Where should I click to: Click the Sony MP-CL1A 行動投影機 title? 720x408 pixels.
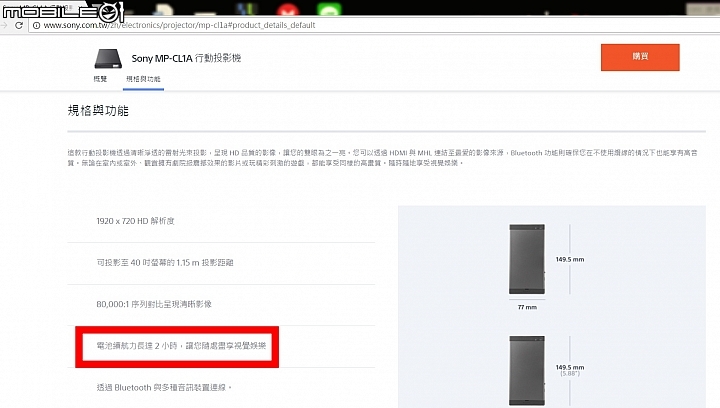[186, 58]
